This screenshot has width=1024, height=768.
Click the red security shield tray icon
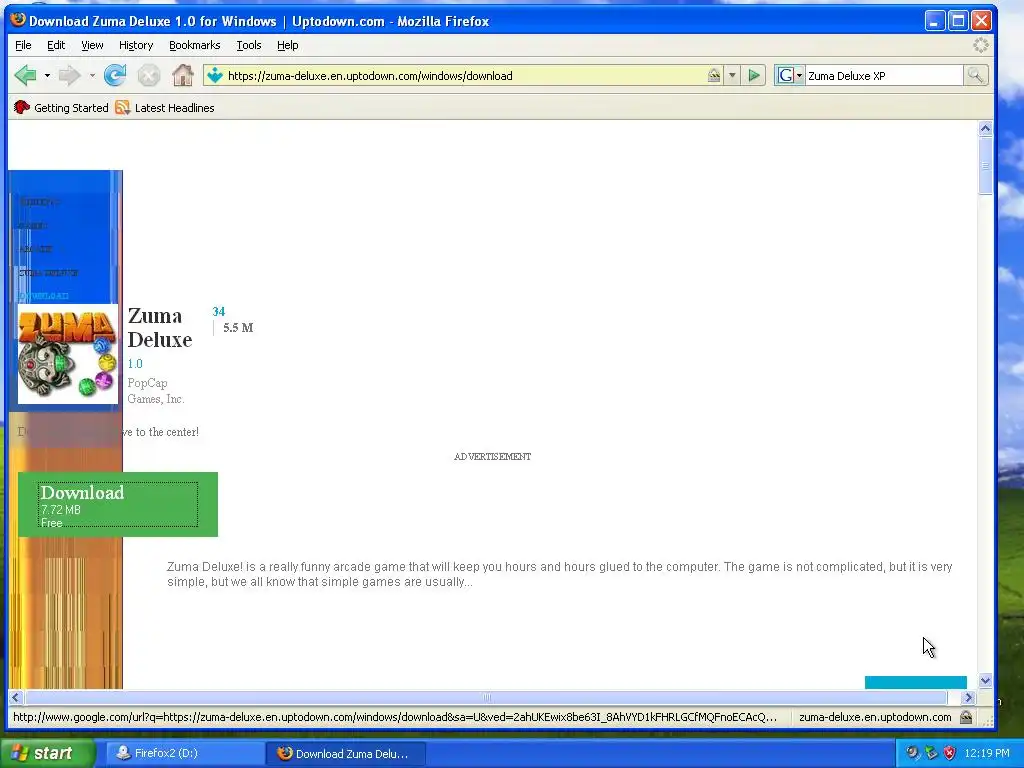(x=950, y=753)
